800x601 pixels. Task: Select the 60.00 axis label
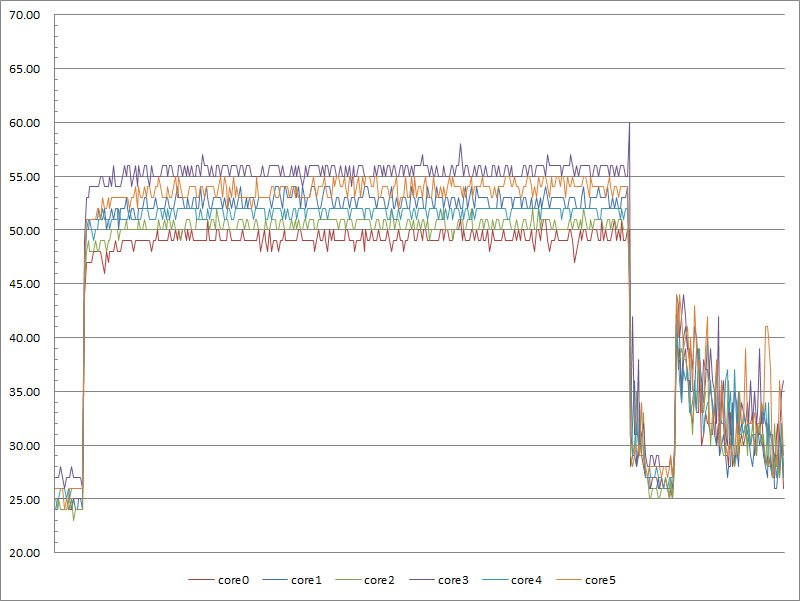click(24, 123)
